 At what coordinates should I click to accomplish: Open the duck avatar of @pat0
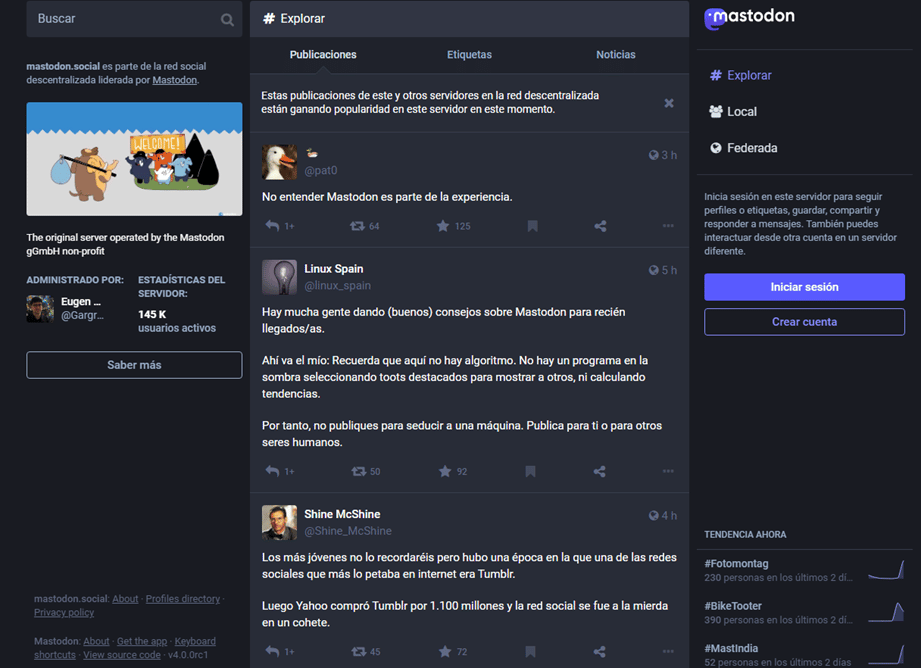coord(279,162)
